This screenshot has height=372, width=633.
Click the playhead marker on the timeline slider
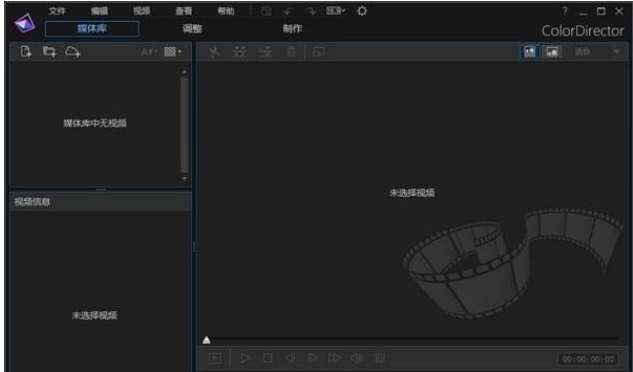click(x=206, y=340)
